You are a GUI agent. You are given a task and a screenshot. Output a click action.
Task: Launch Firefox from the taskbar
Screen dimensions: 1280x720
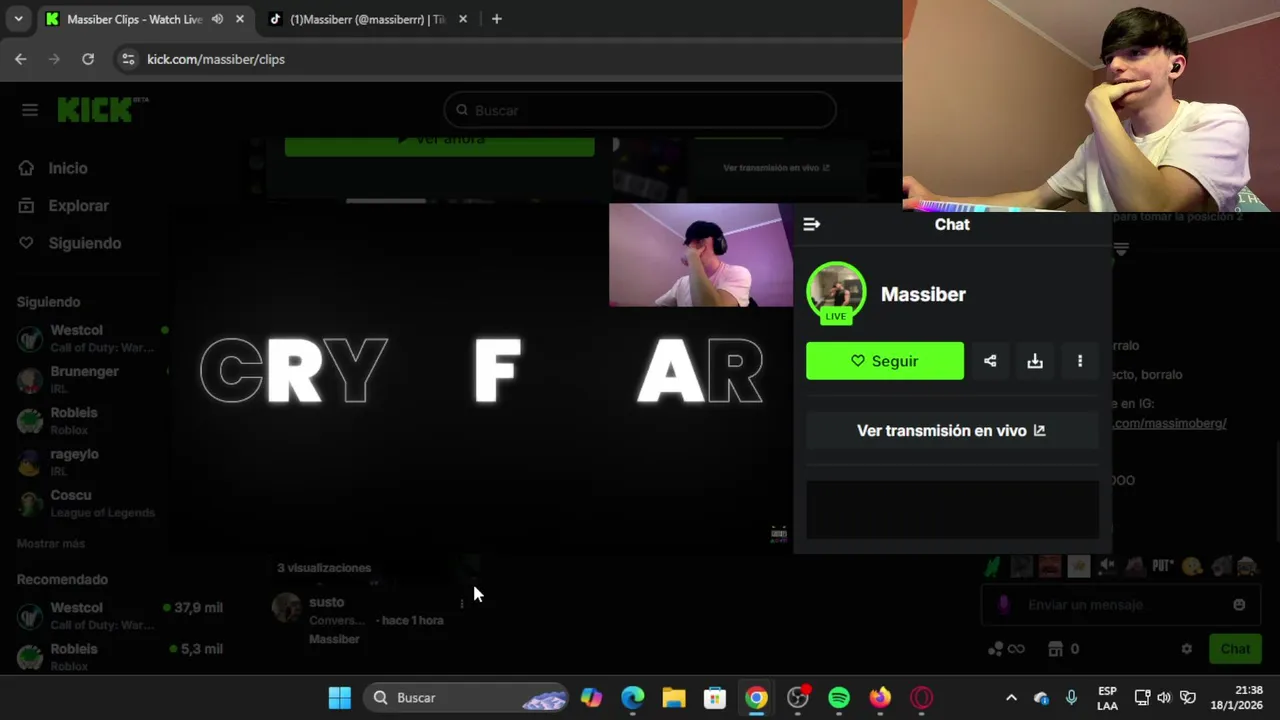880,697
